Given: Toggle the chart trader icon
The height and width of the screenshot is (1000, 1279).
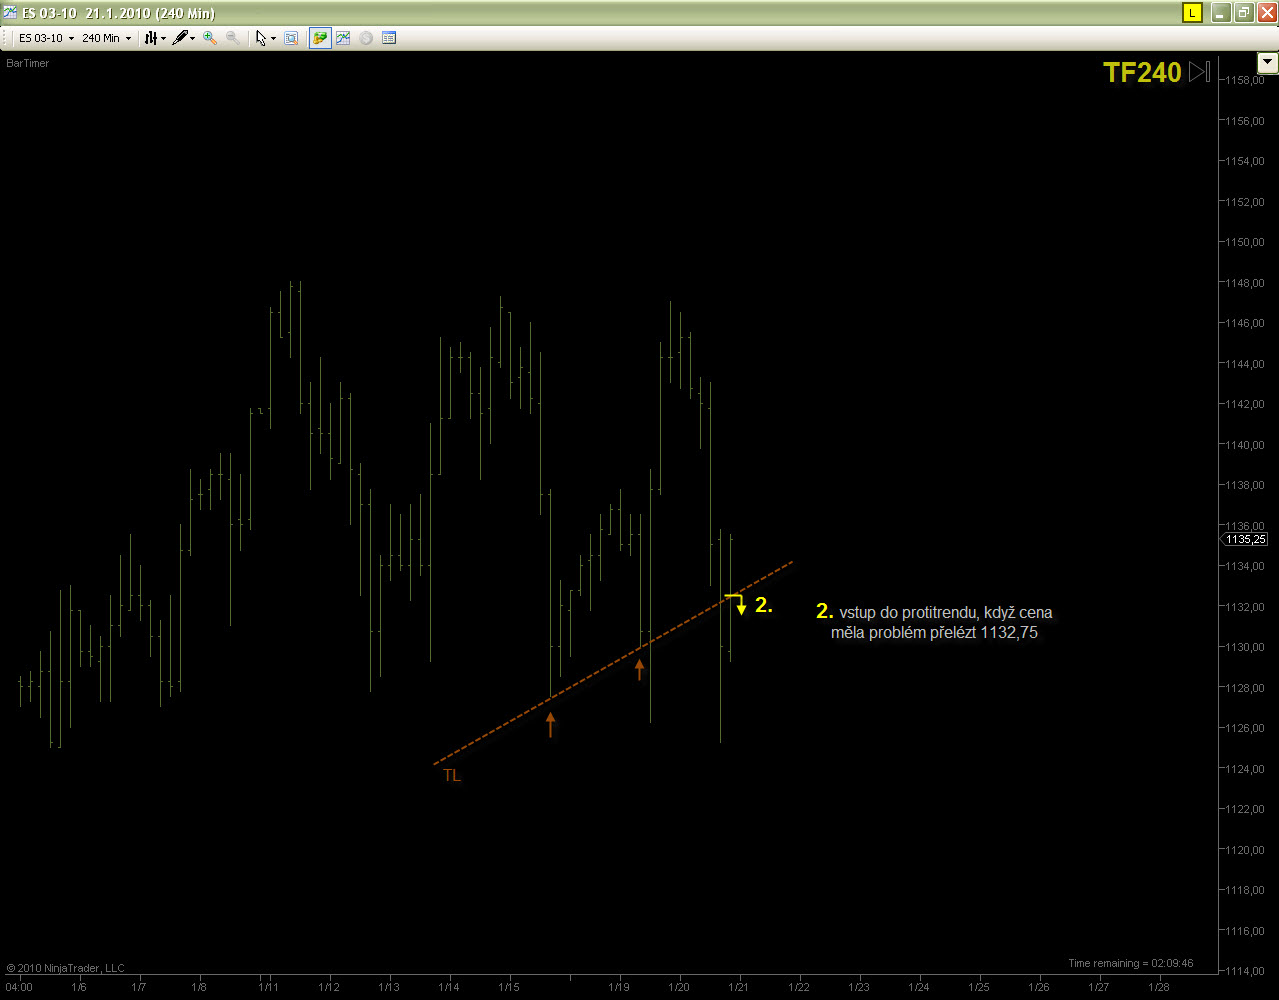Looking at the screenshot, I should pos(320,38).
